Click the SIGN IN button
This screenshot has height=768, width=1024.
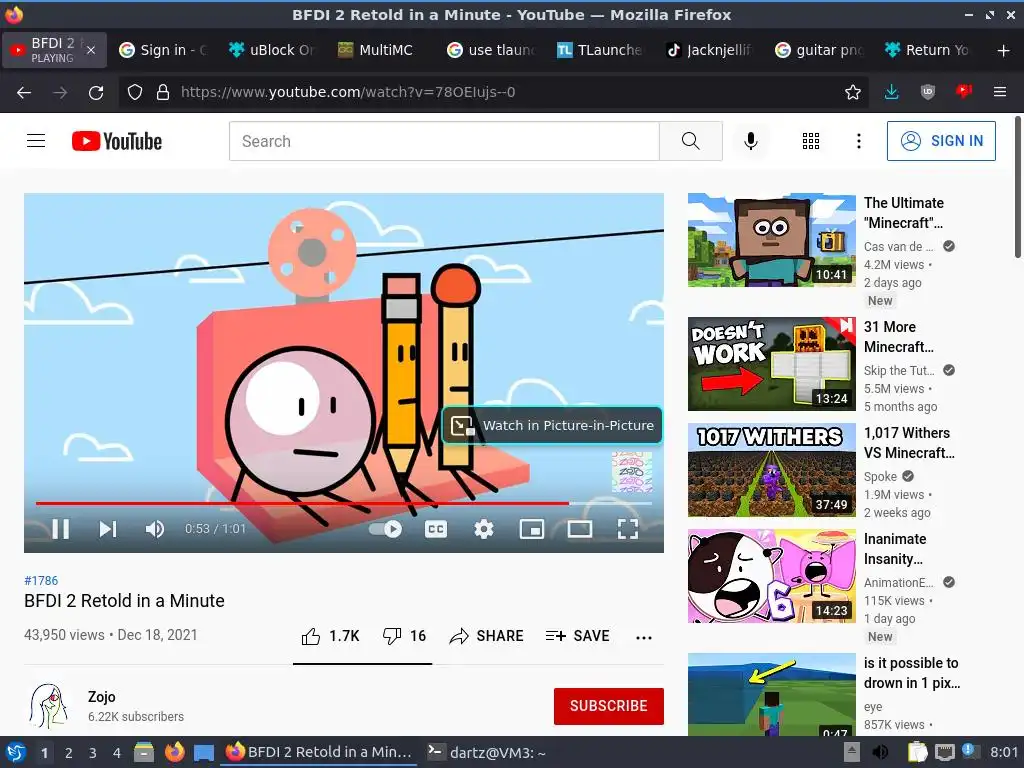click(x=941, y=141)
